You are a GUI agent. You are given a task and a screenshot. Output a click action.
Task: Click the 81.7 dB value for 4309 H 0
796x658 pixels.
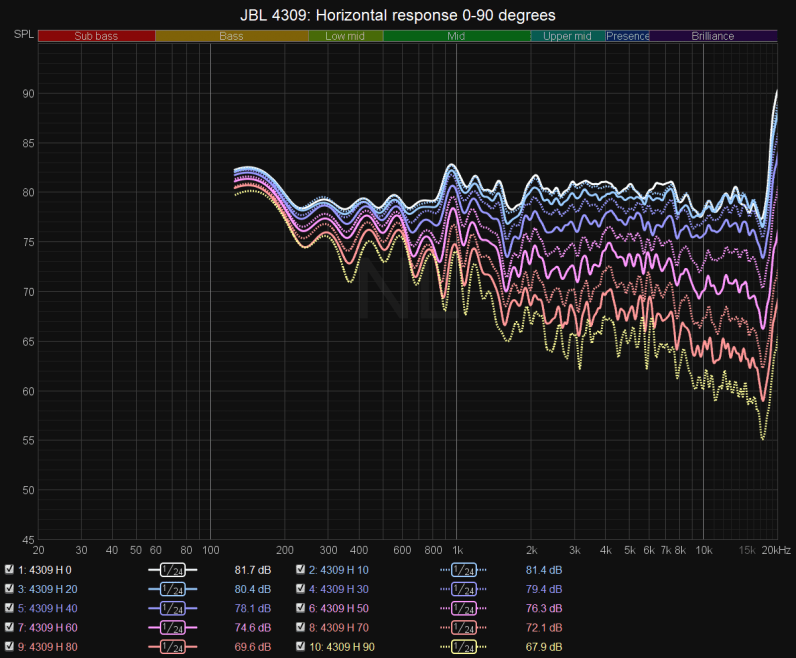[246, 569]
